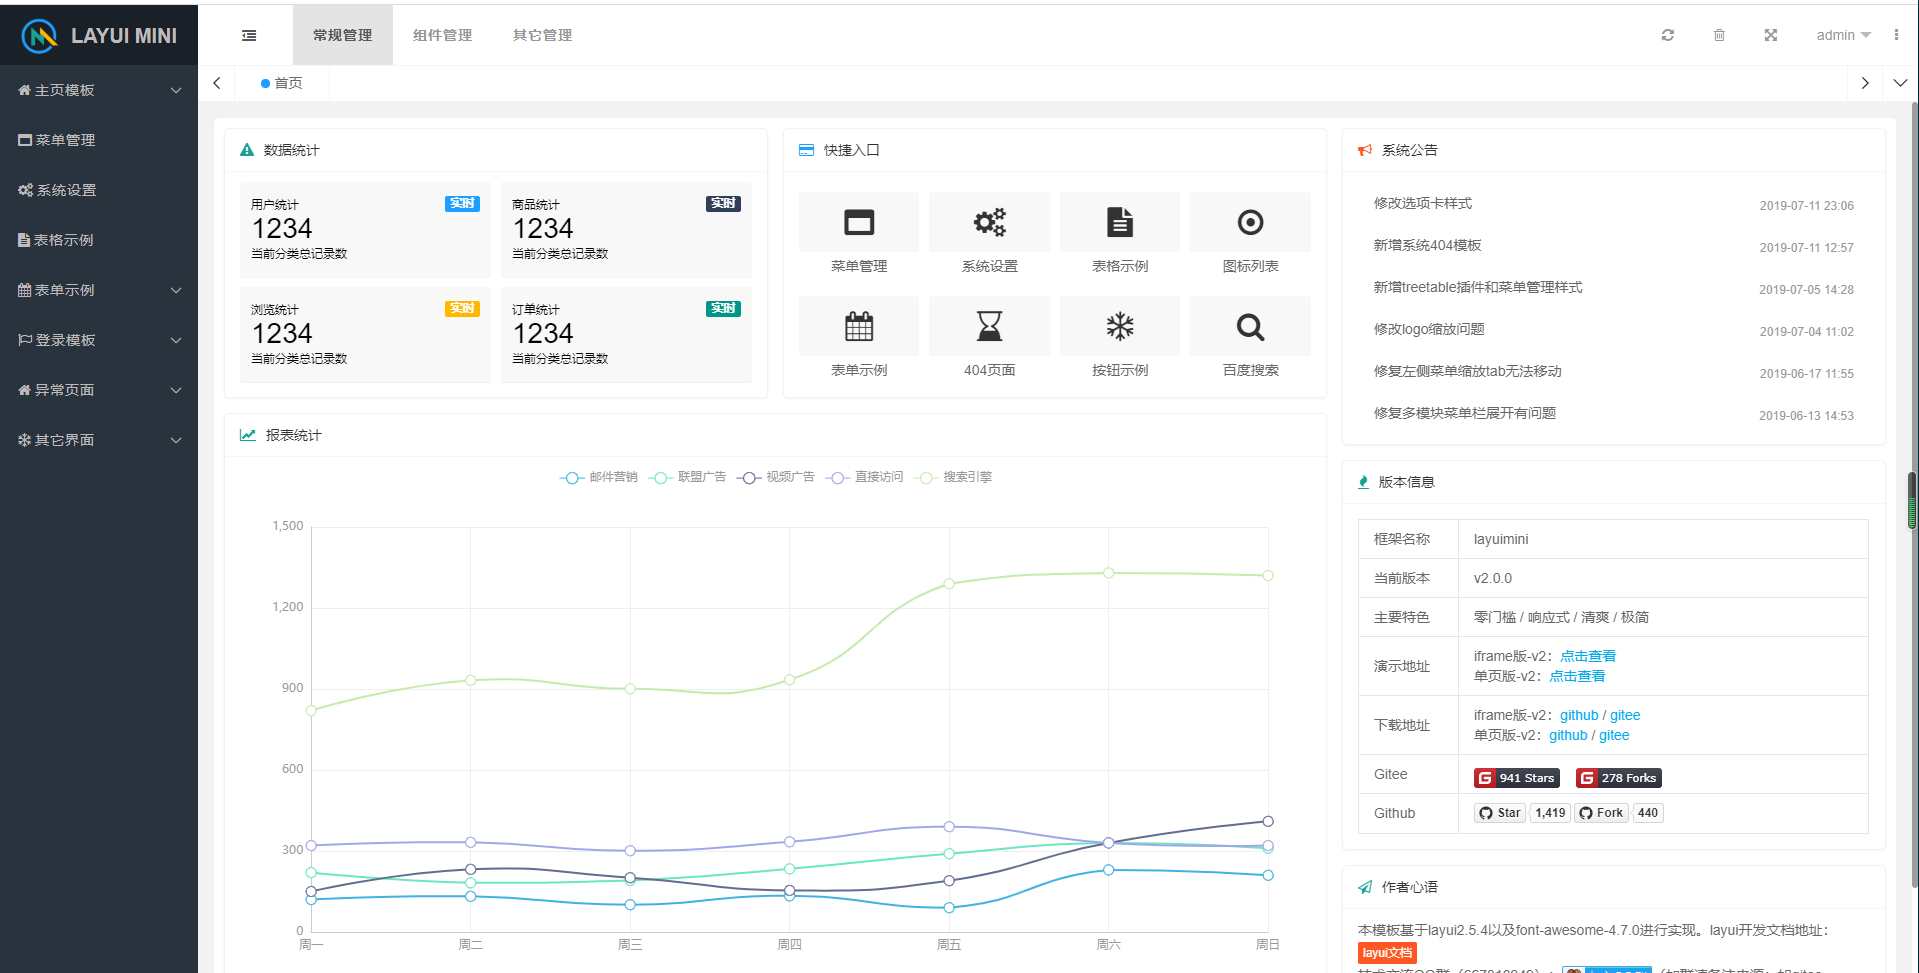Refresh the page using the toolbar refresh icon
Viewport: 1919px width, 973px height.
1667,34
